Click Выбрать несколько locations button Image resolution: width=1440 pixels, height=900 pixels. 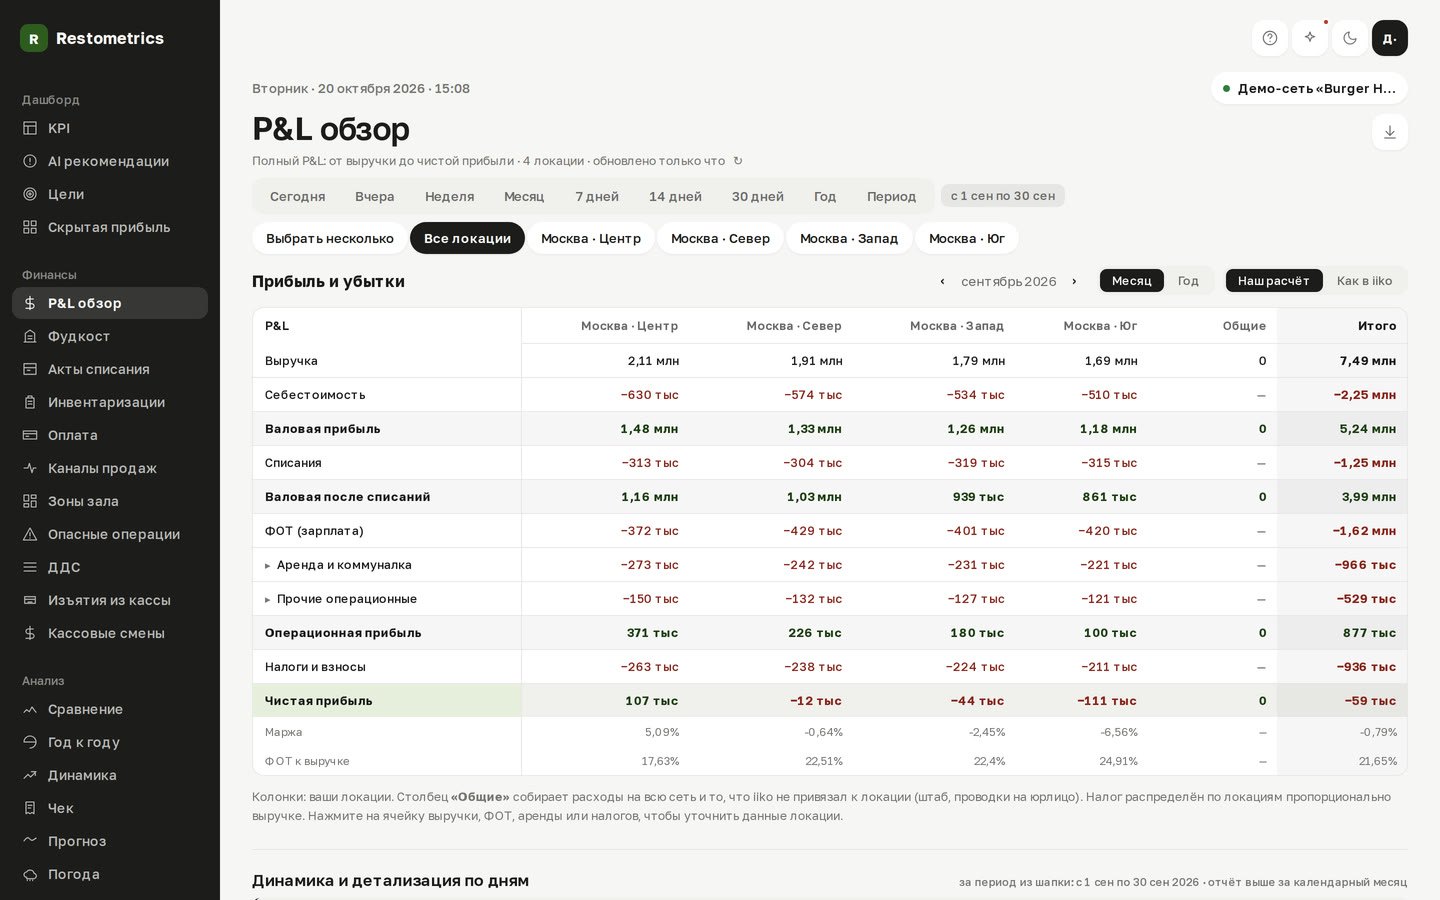(330, 238)
